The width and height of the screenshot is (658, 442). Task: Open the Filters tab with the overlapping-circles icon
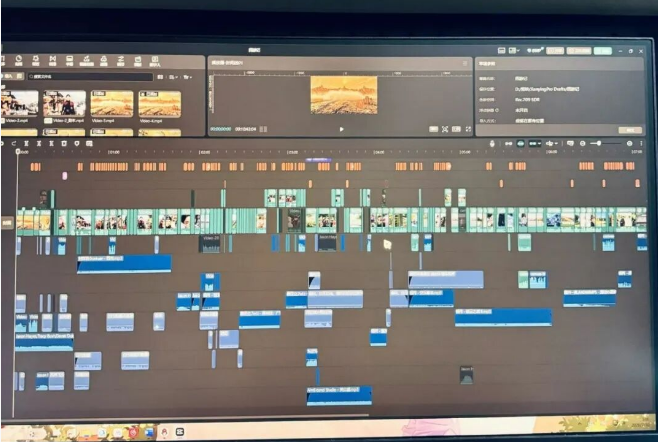tap(104, 61)
